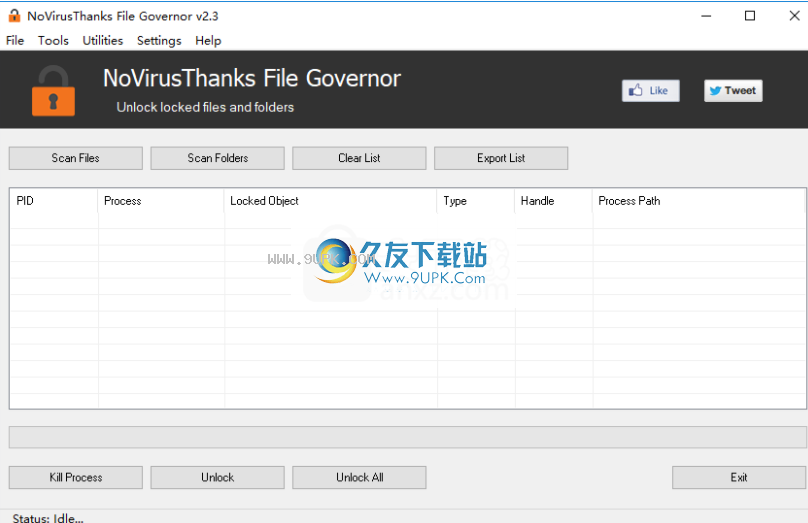The width and height of the screenshot is (808, 523).
Task: Sort by the Locked Object column header
Action: (x=330, y=201)
